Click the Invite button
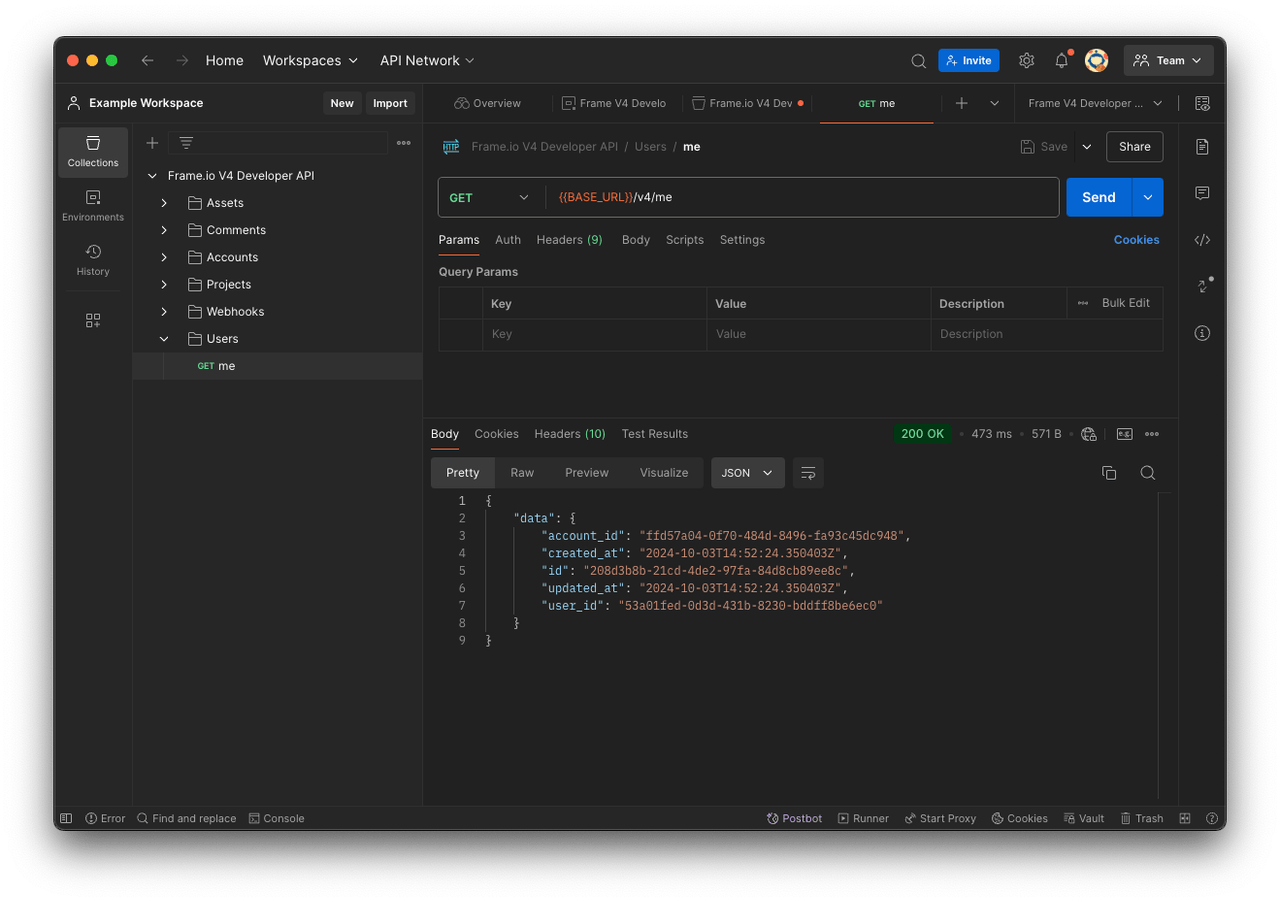 tap(969, 61)
